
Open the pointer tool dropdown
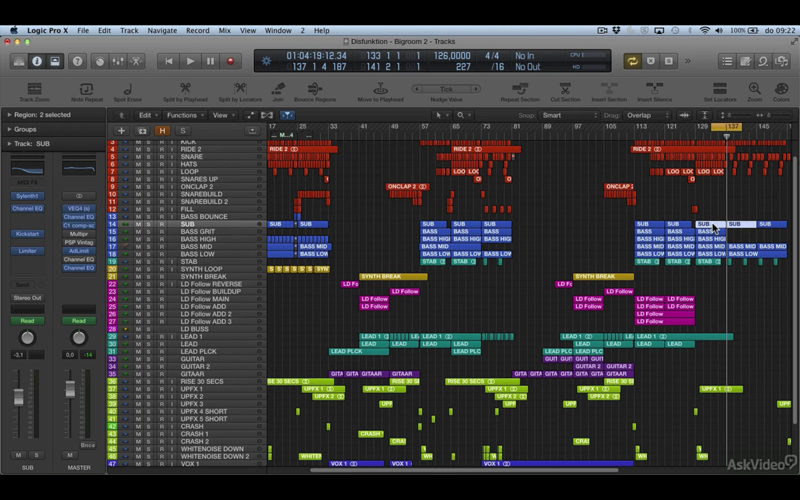click(441, 115)
